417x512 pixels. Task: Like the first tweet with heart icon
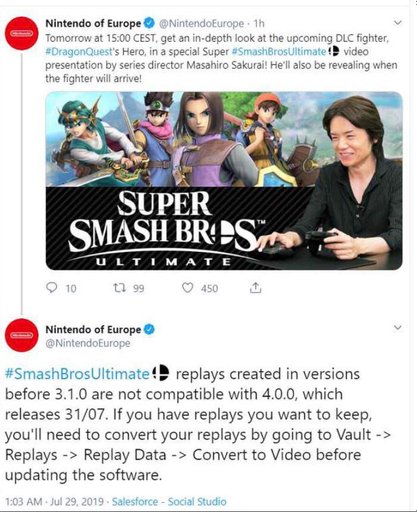pos(187,288)
